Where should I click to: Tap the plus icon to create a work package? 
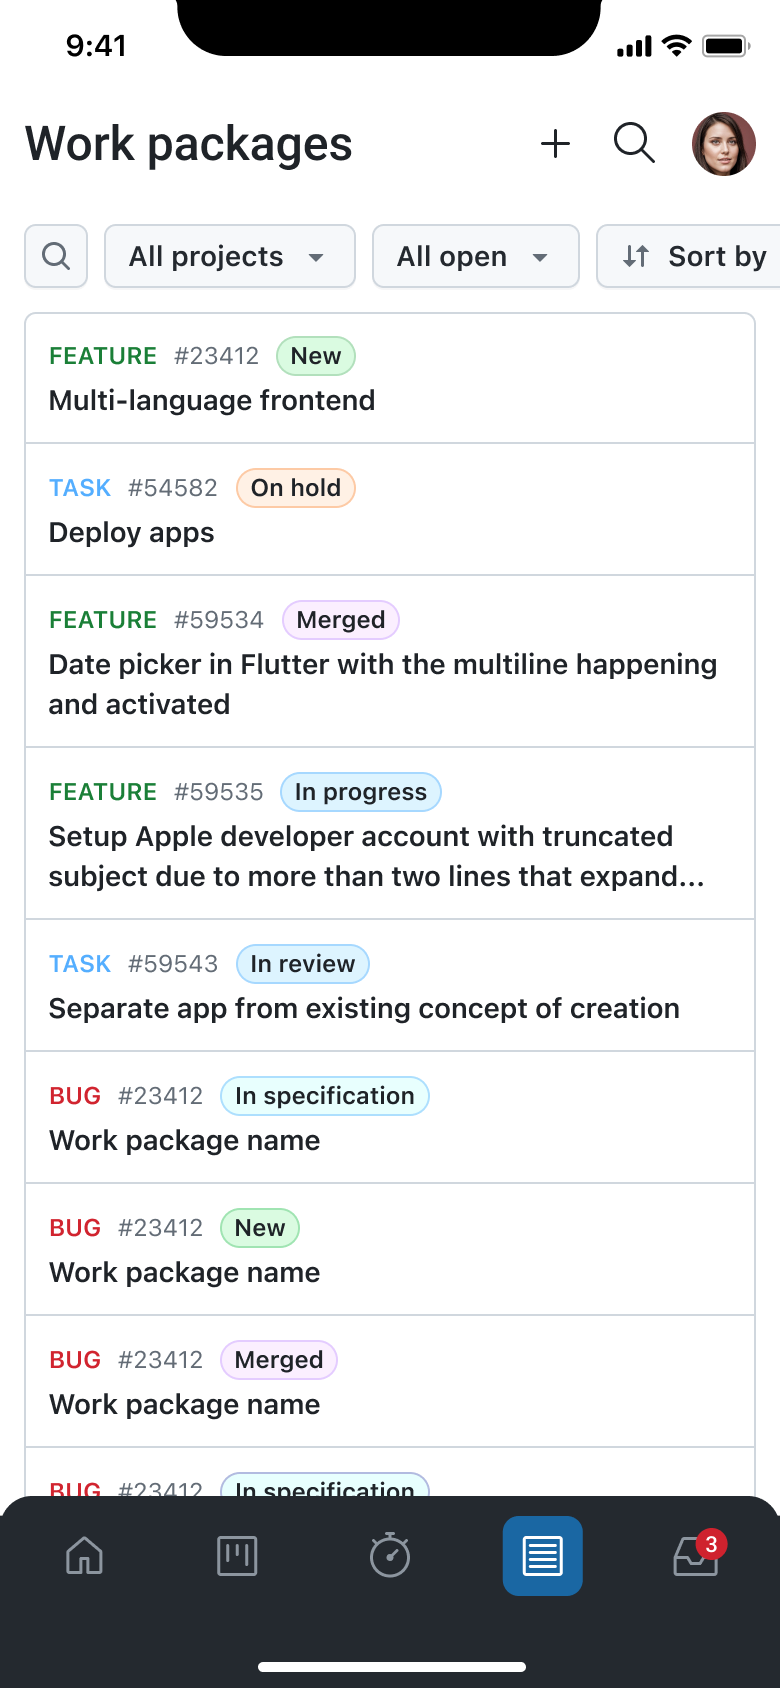point(555,143)
